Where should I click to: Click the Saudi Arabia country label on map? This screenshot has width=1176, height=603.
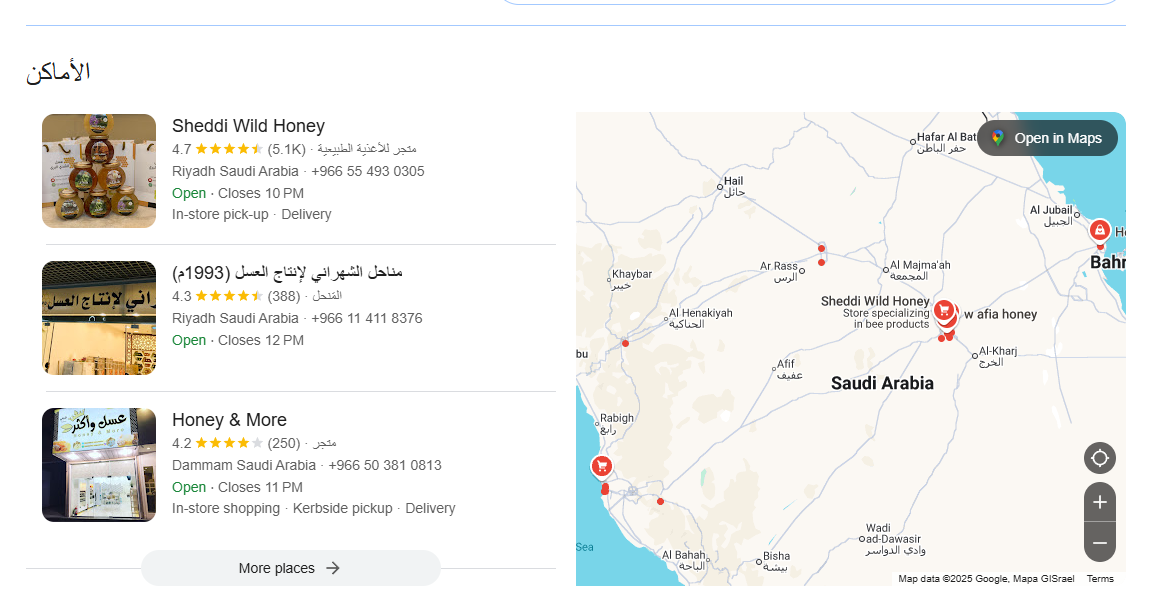pos(882,383)
